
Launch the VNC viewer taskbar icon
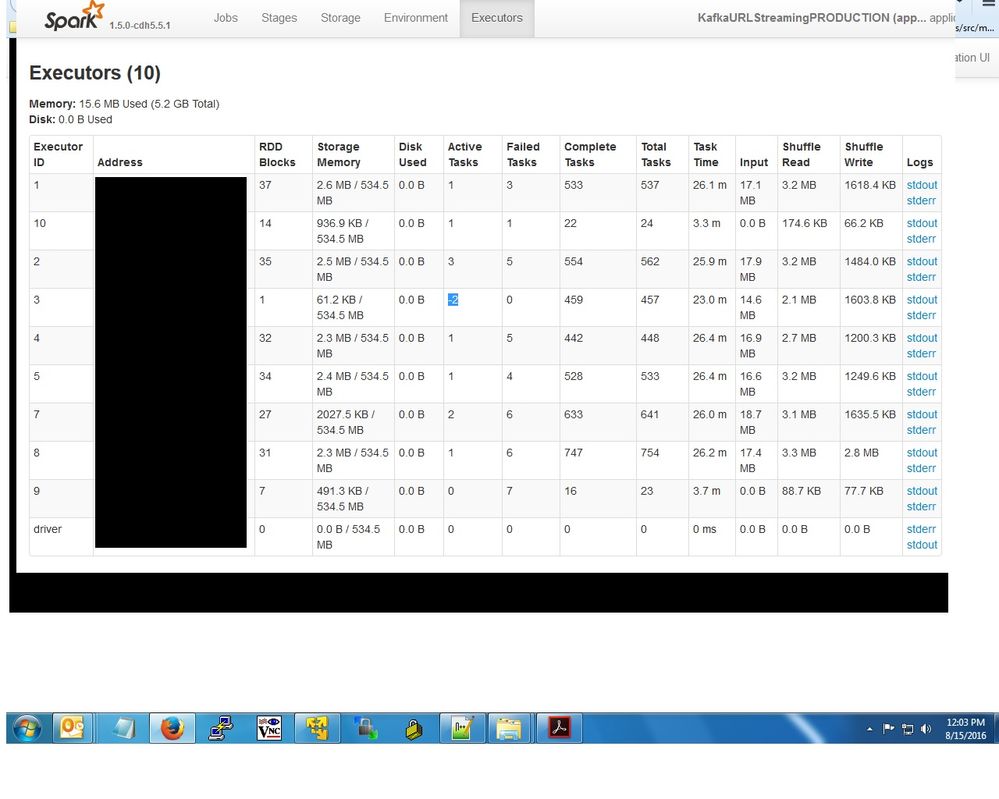click(x=269, y=728)
